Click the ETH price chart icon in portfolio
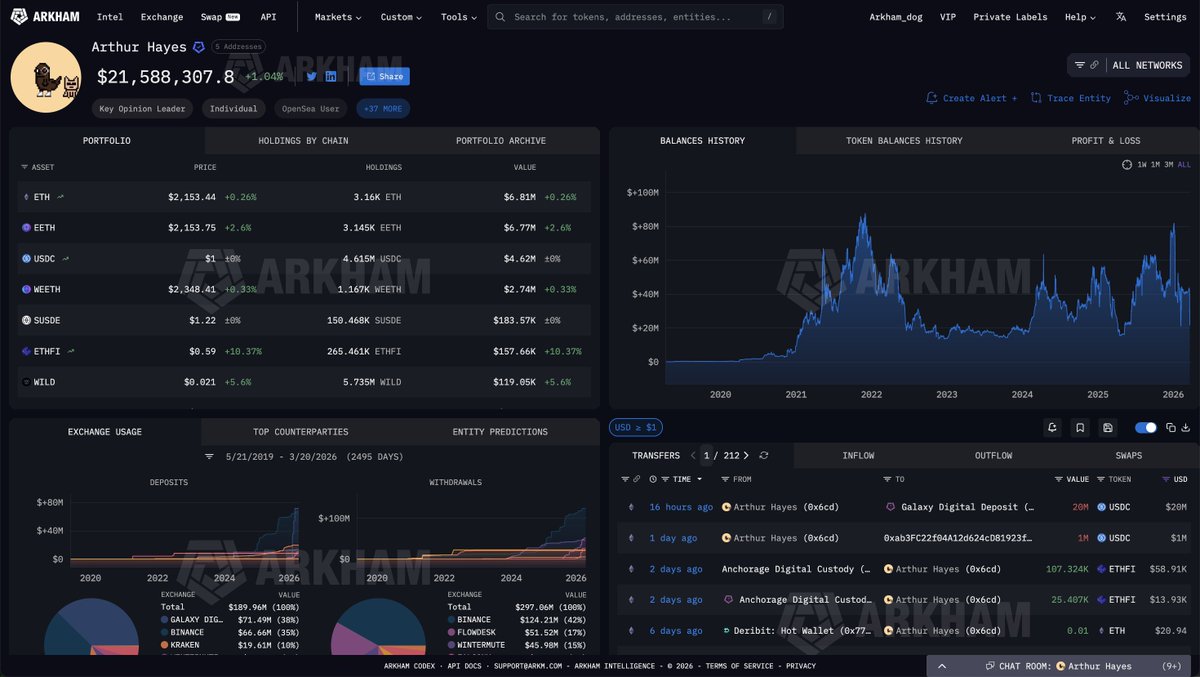This screenshot has width=1200, height=677. point(60,197)
